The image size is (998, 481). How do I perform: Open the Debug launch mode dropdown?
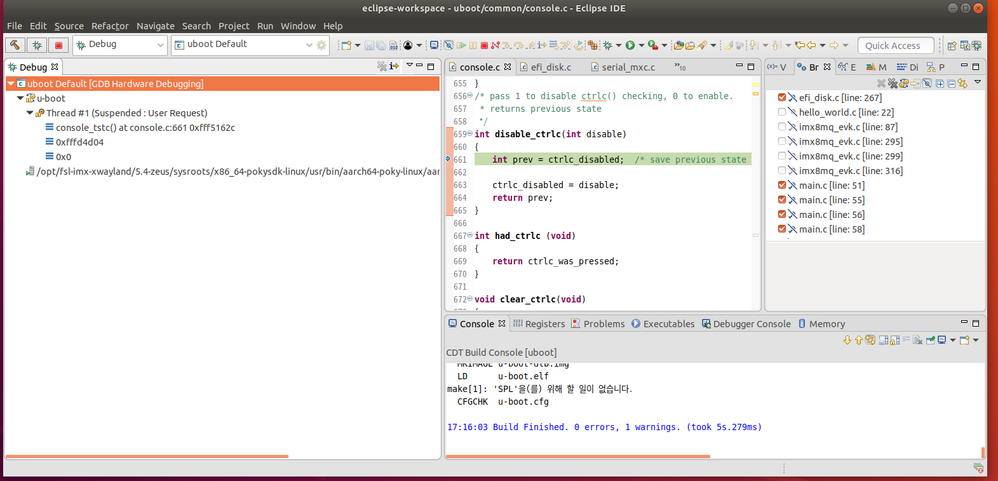[160, 45]
